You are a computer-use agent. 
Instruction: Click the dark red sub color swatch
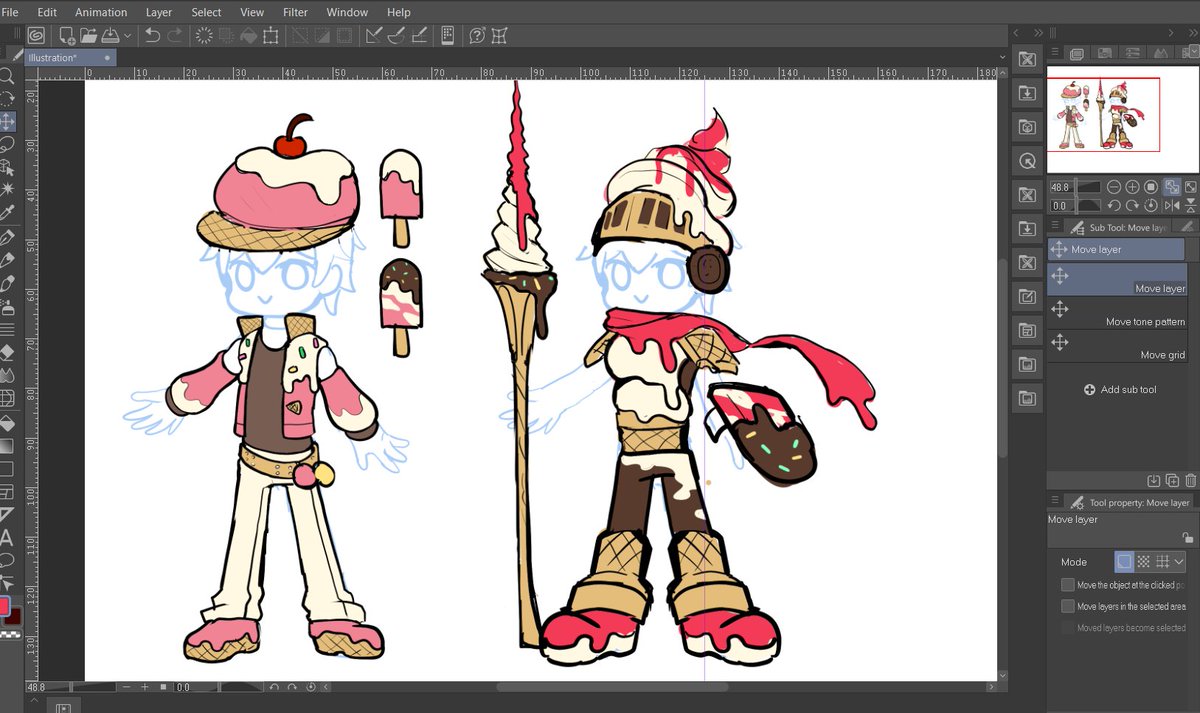tap(15, 615)
